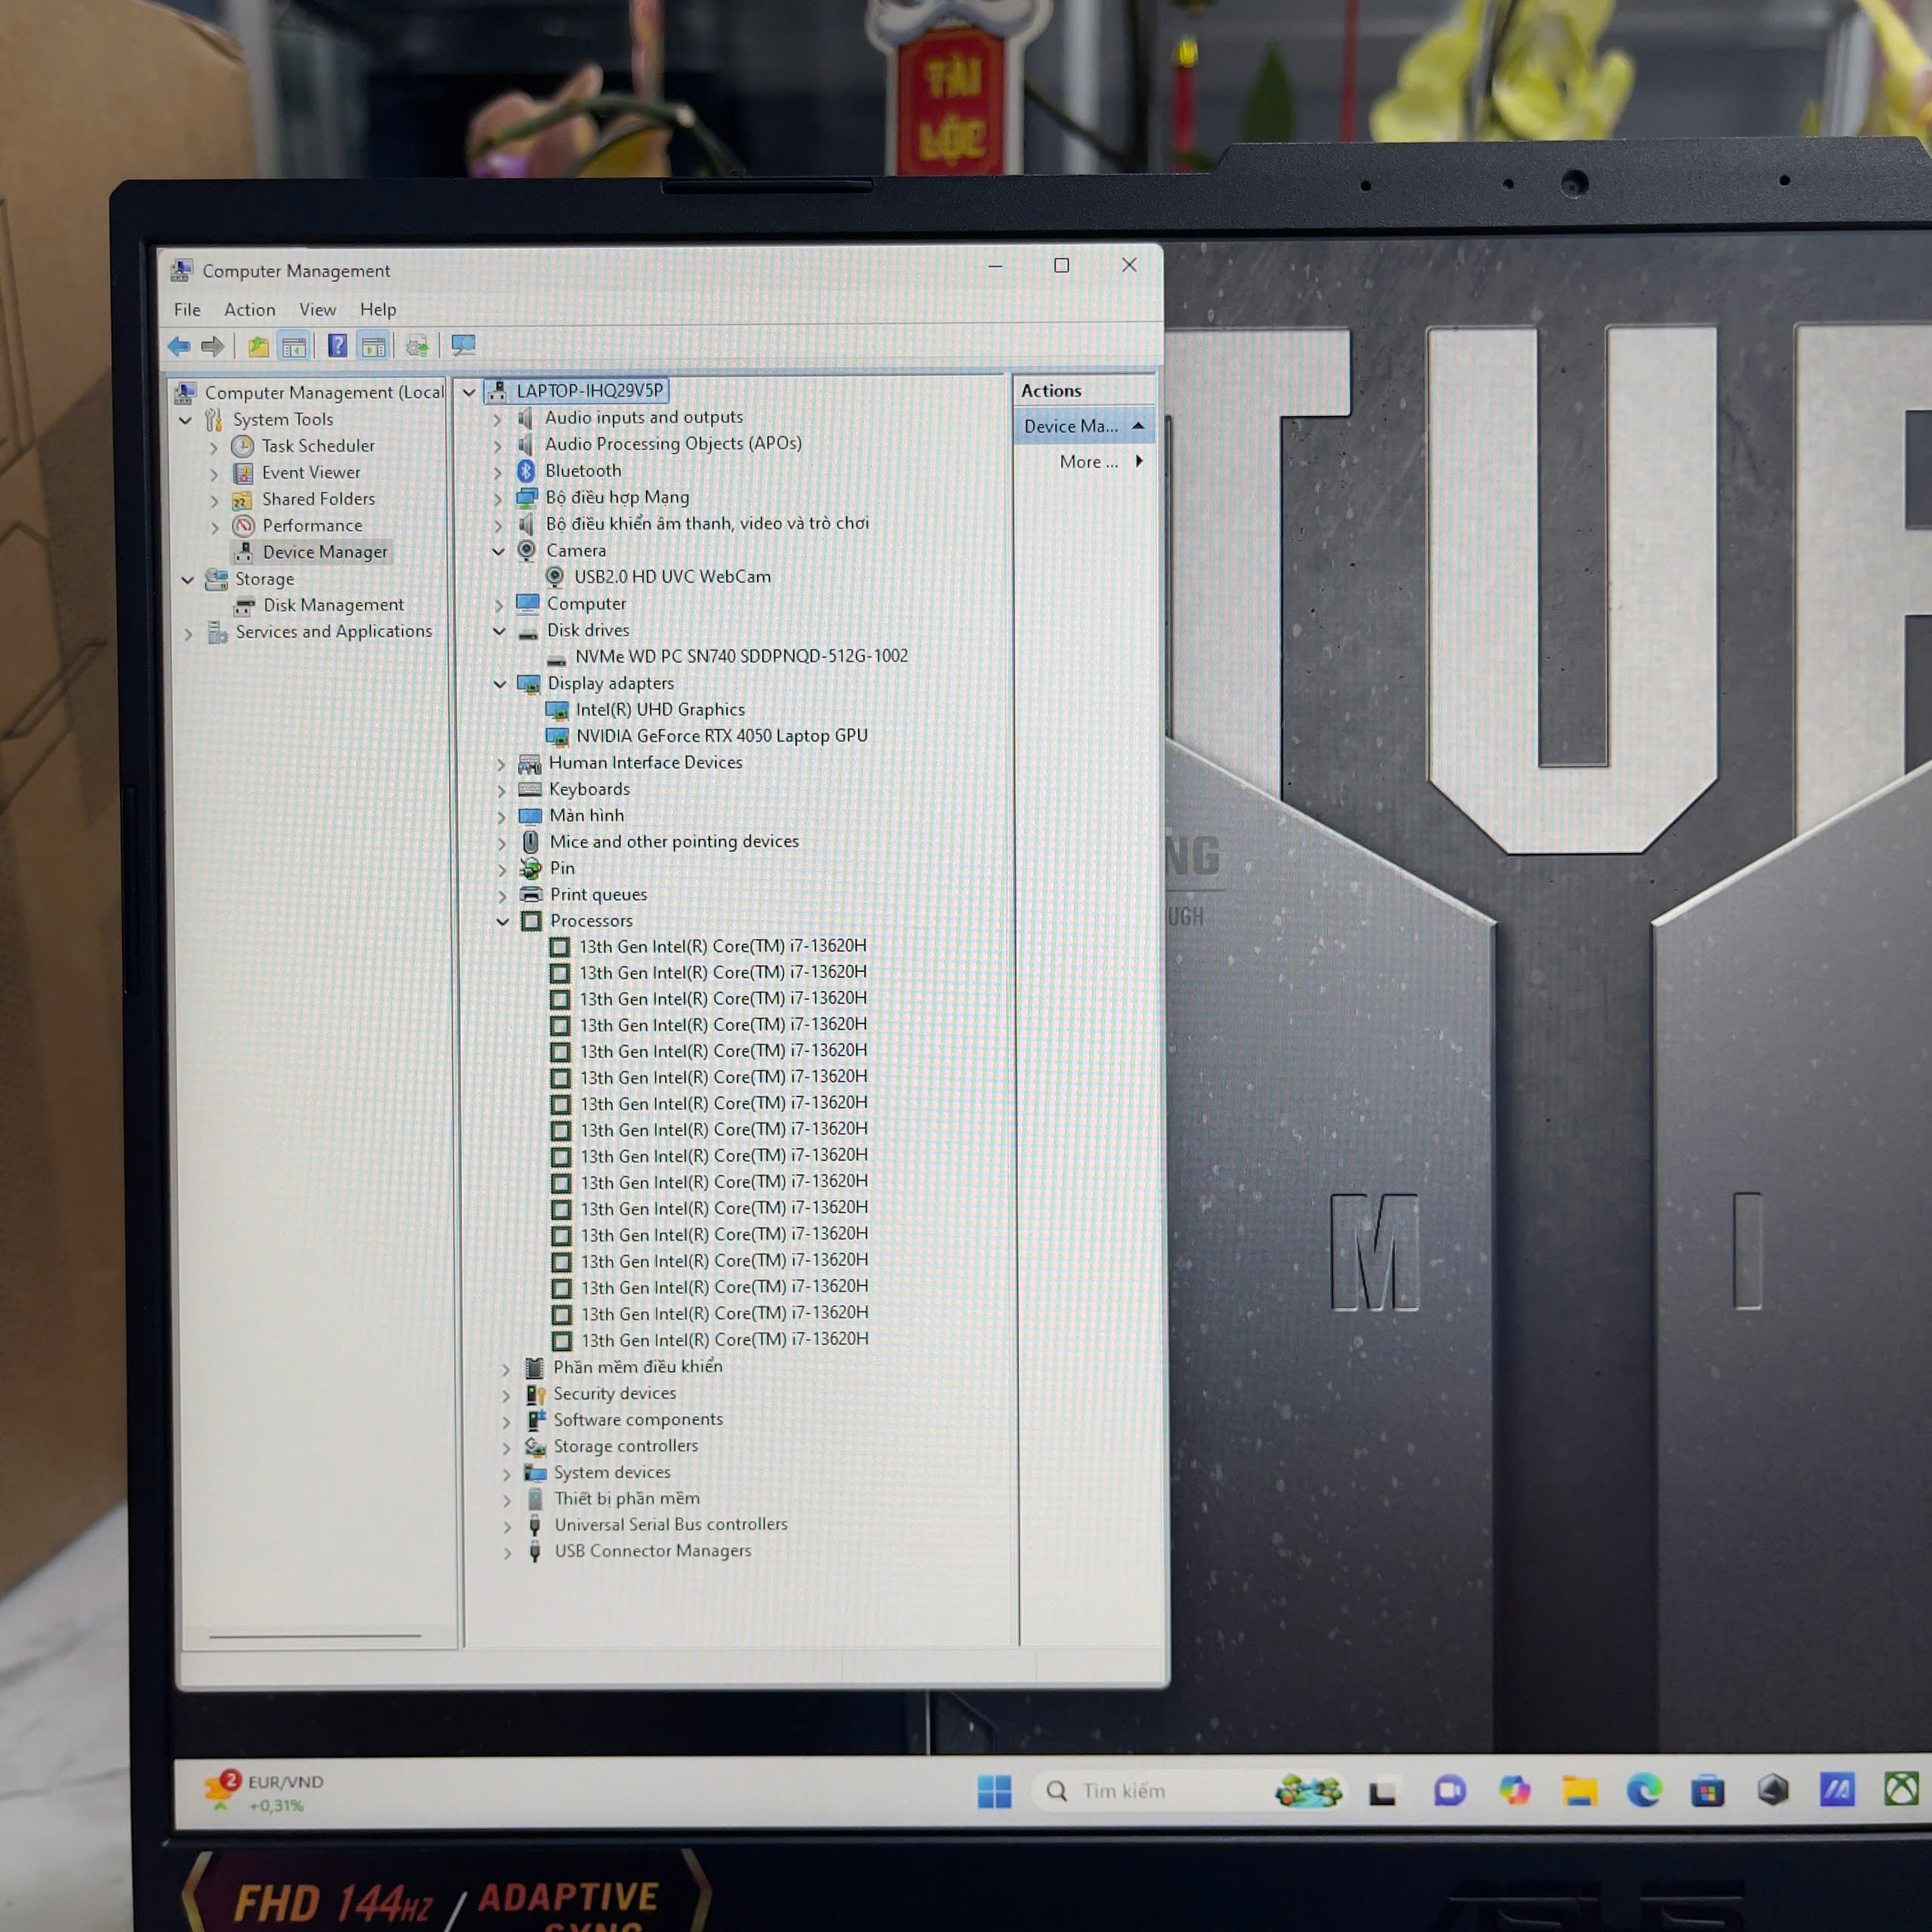Expand Services and Applications node
Screen dimensions: 1932x1932
(x=188, y=634)
